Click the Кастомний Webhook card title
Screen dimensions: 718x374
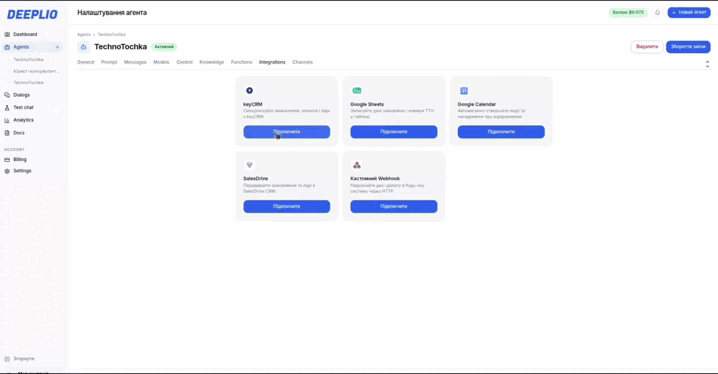tap(375, 179)
